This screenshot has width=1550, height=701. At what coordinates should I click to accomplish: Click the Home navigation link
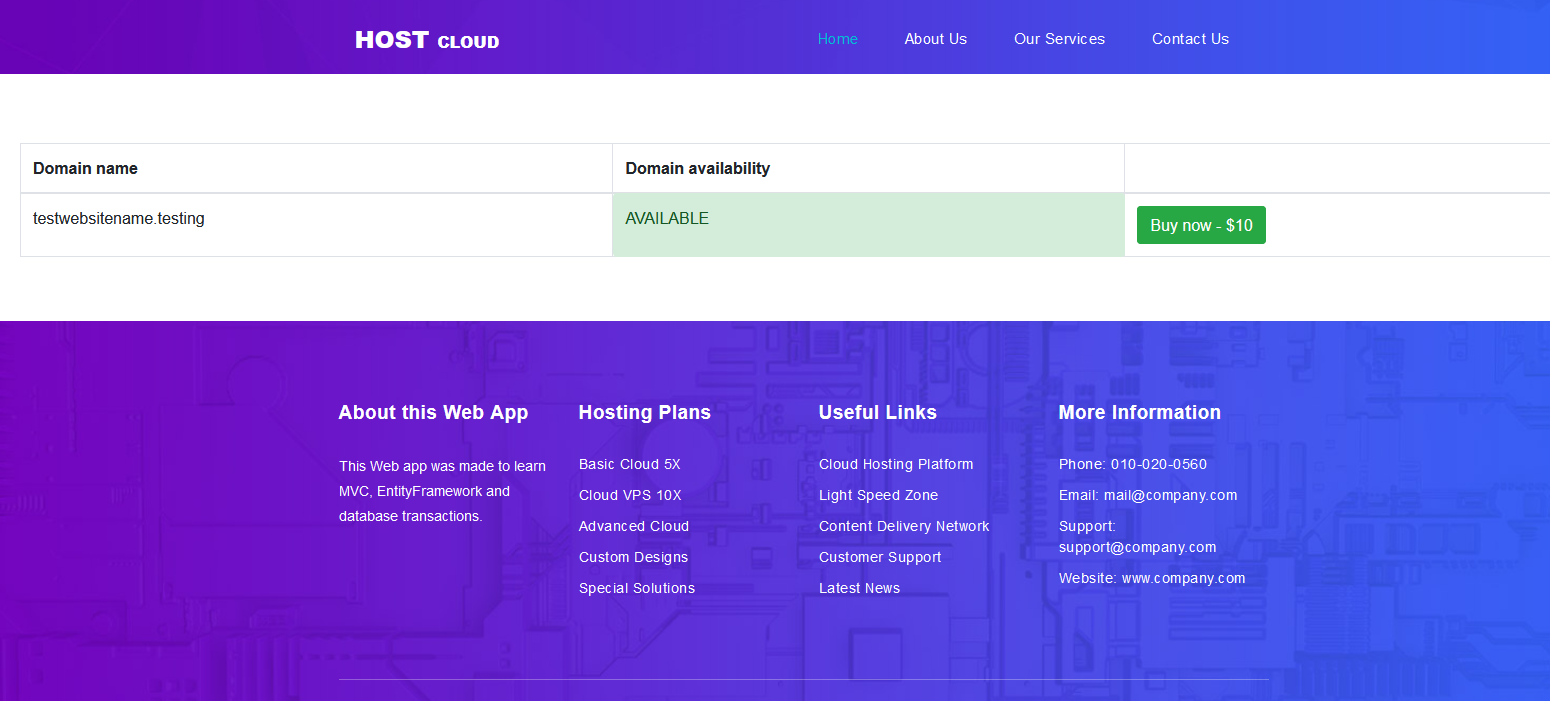pyautogui.click(x=837, y=39)
